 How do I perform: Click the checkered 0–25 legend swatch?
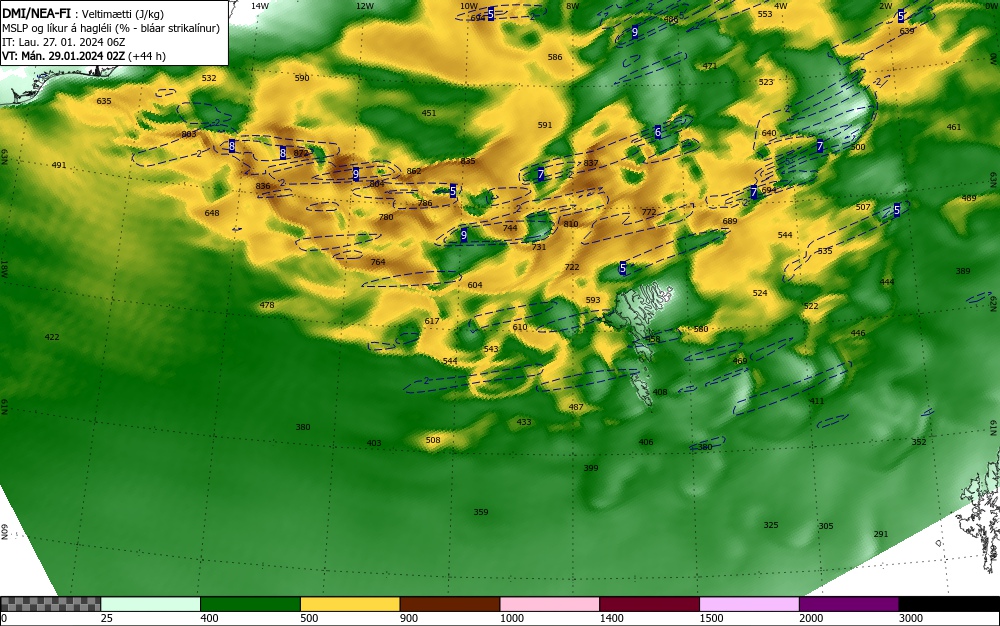coord(50,604)
